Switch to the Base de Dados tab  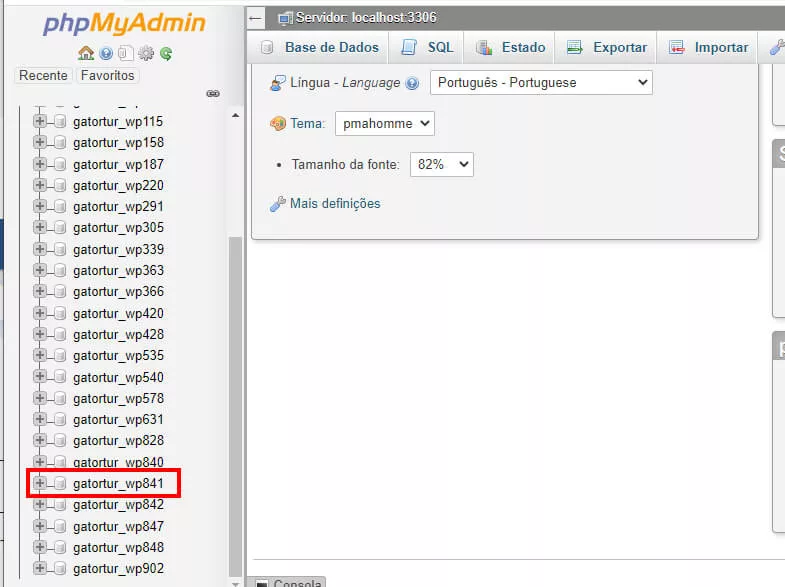[x=320, y=48]
